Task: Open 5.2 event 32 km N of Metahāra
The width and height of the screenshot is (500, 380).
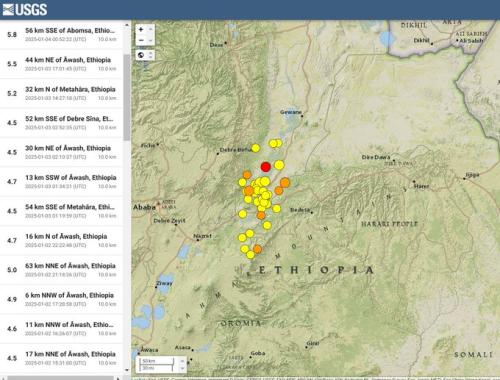Action: 62,93
